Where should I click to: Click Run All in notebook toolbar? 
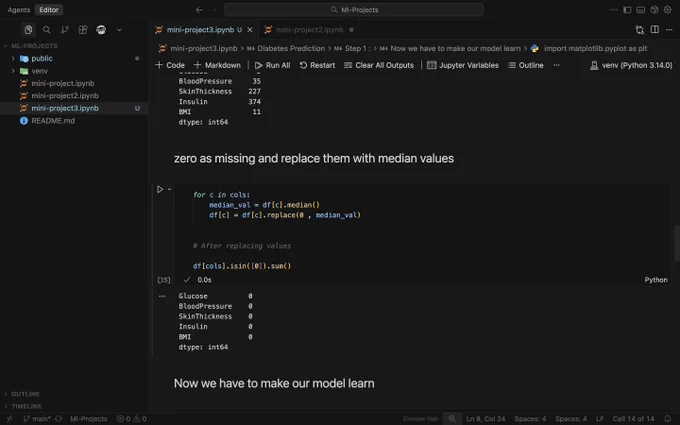click(x=272, y=65)
